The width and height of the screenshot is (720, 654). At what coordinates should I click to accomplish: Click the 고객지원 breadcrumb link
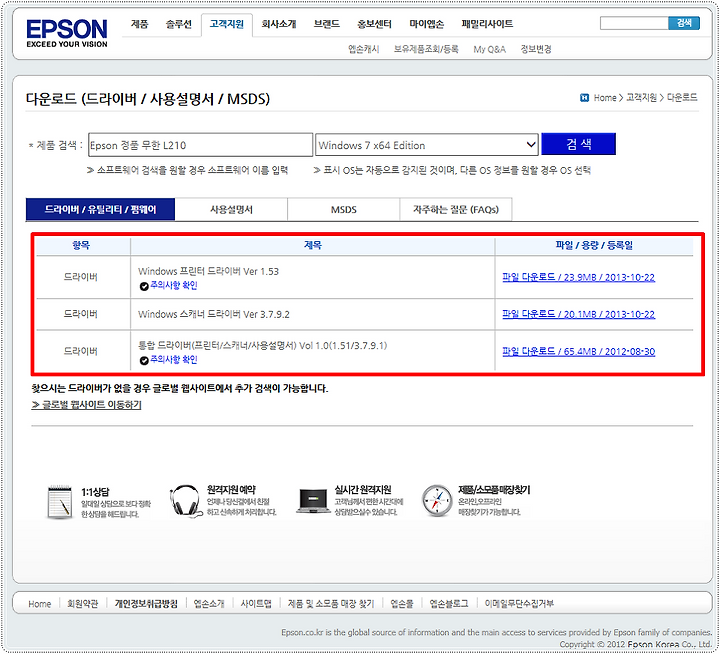click(641, 98)
